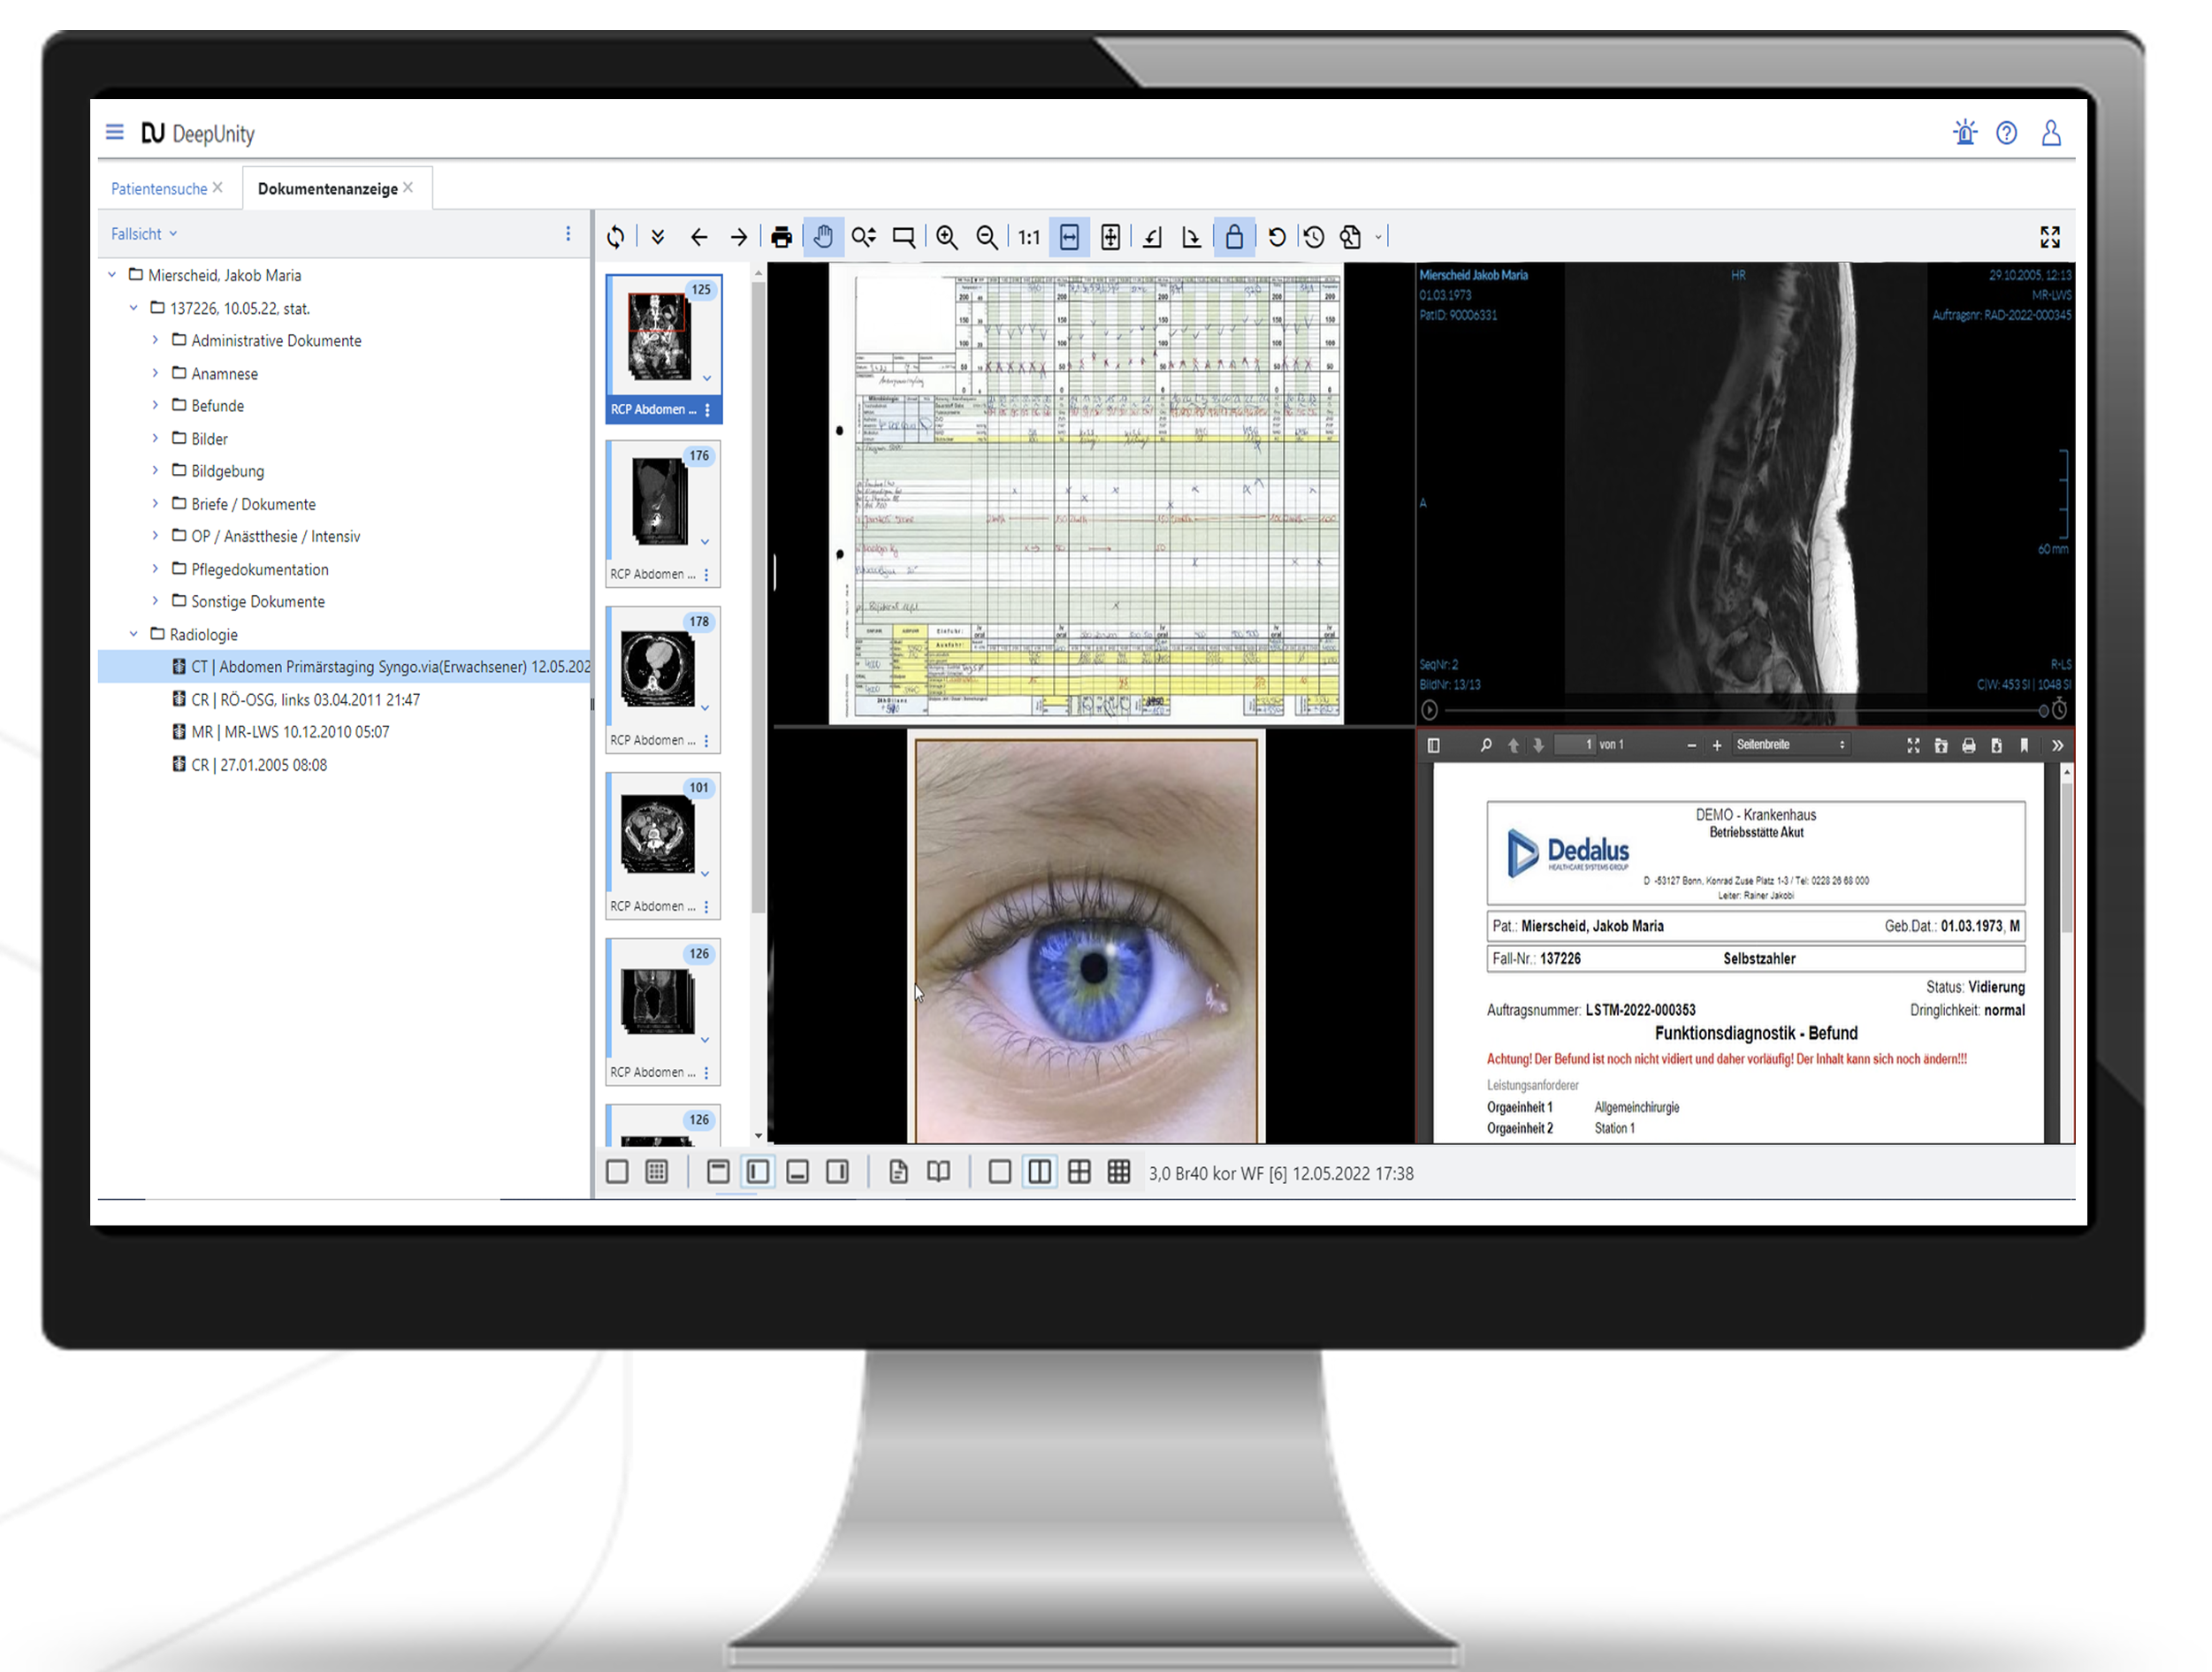Select 2x2 grid viewer layout

coord(1079,1172)
